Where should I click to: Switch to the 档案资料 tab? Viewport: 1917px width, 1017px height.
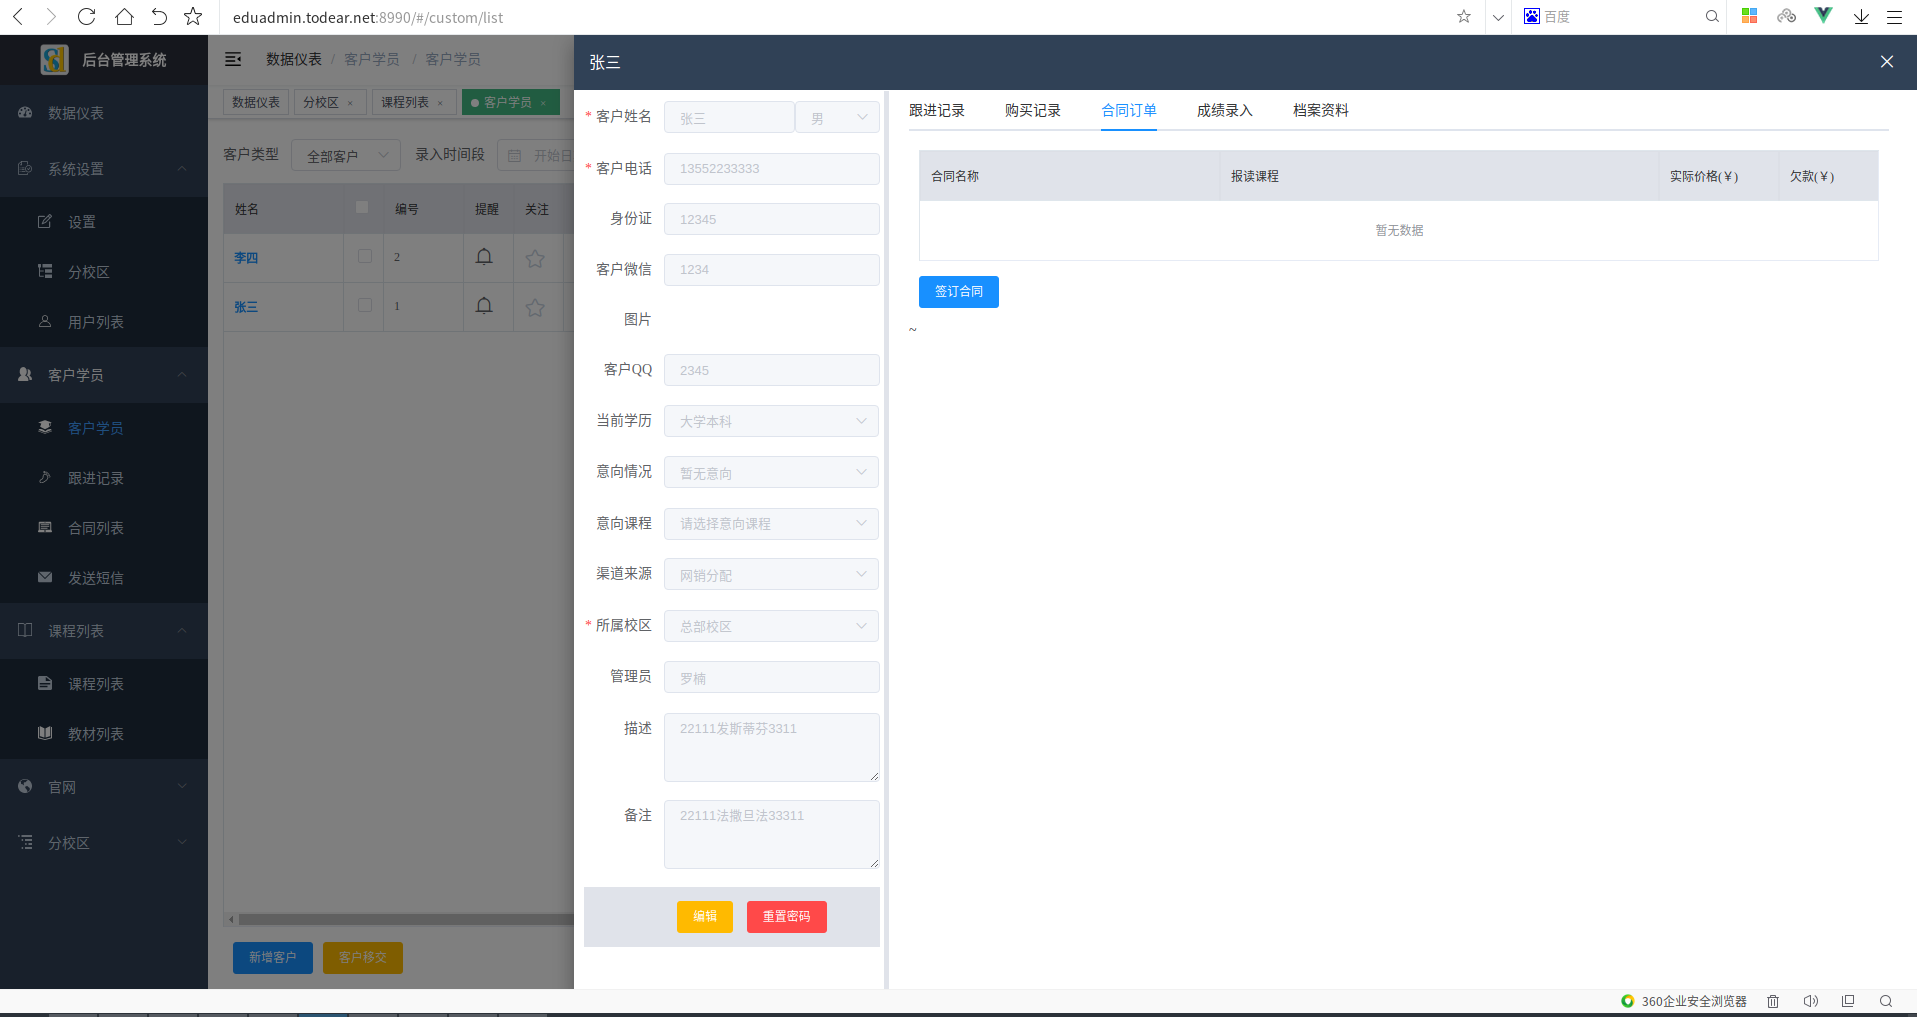pyautogui.click(x=1321, y=110)
